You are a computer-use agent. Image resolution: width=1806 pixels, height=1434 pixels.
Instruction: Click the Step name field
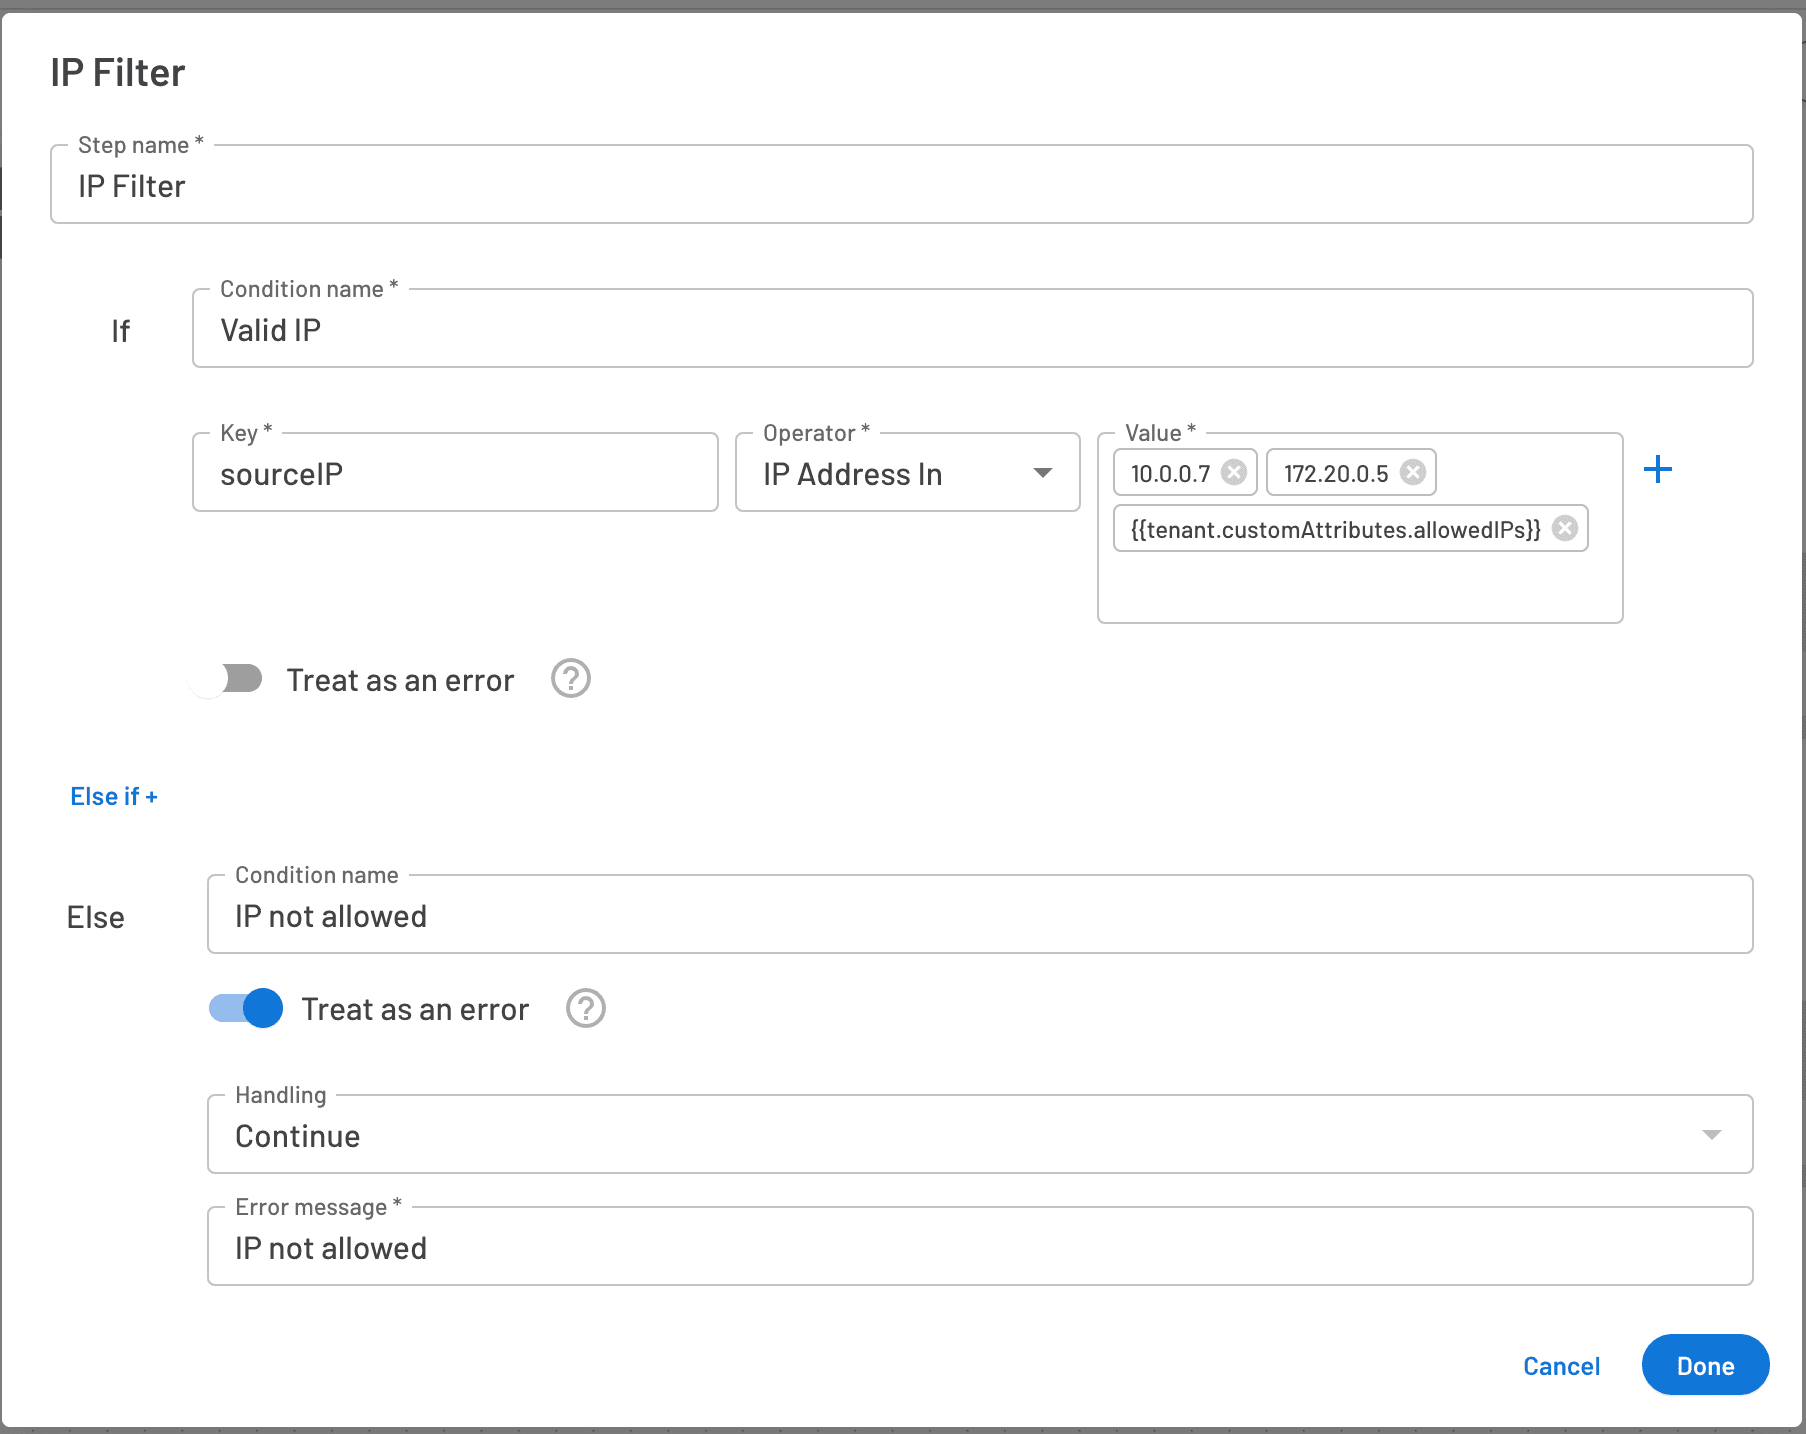(x=900, y=185)
